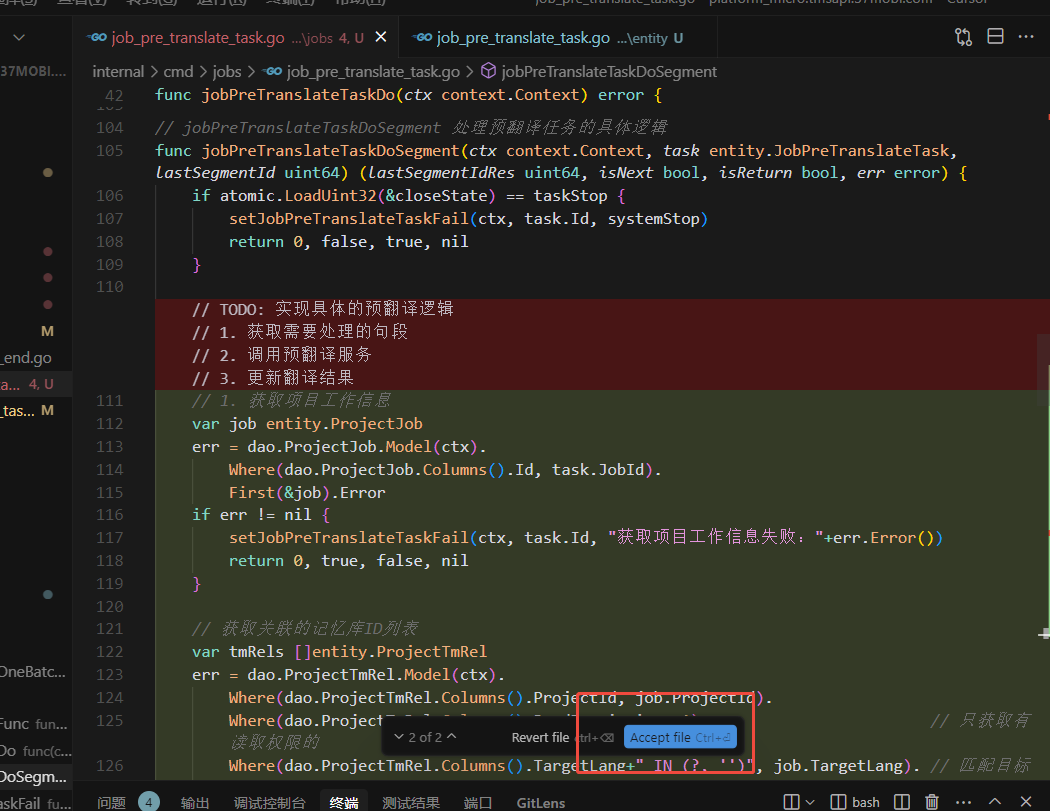Viewport: 1050px width, 811px height.
Task: Open the 调试控制台 debug console tab
Action: pos(269,802)
